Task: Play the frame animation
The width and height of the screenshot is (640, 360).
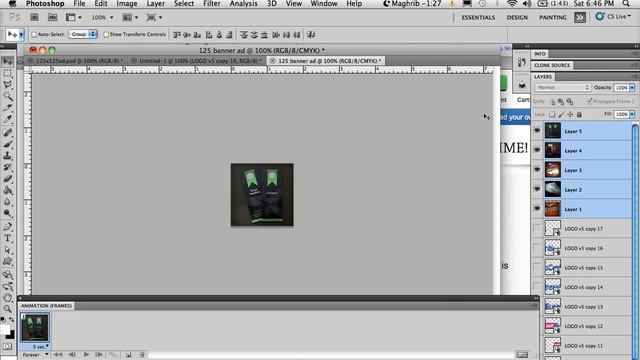Action: coord(86,355)
